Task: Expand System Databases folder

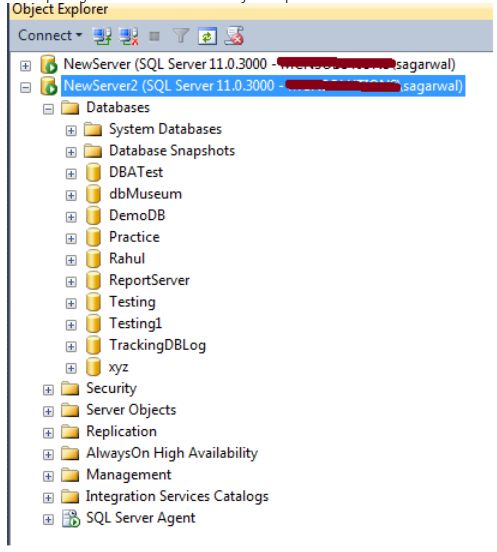Action: tap(71, 131)
